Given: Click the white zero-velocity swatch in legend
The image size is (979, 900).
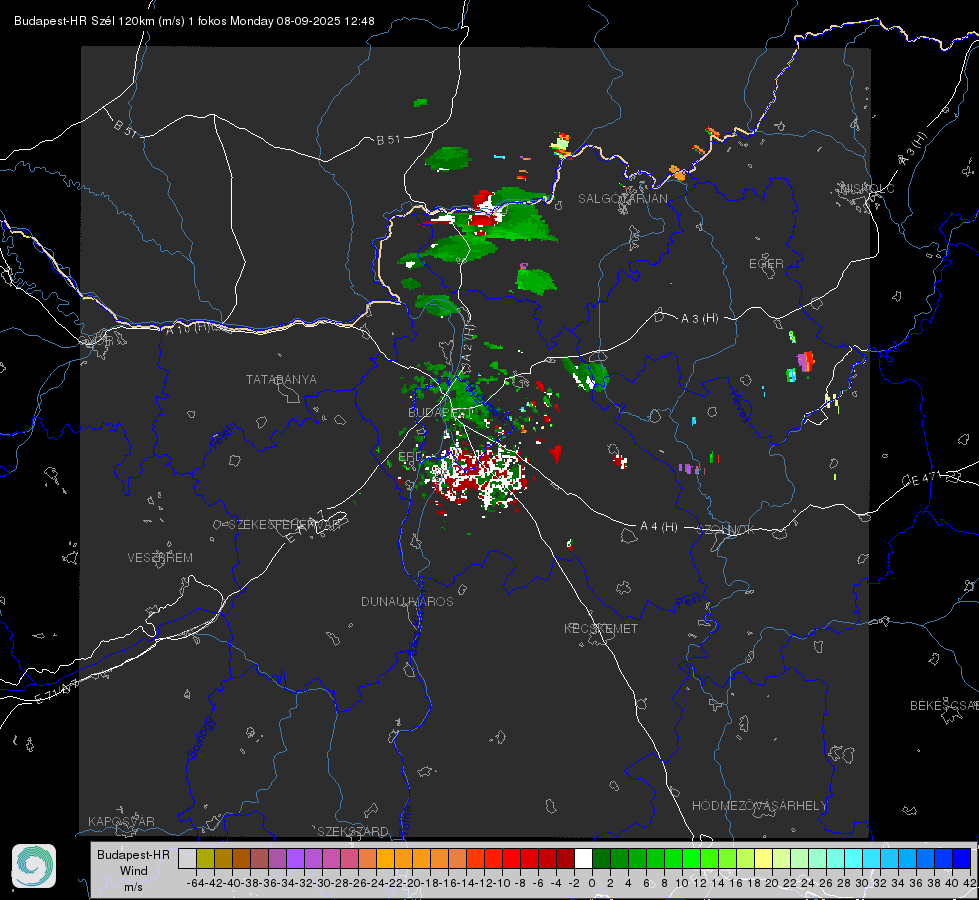Looking at the screenshot, I should [583, 858].
